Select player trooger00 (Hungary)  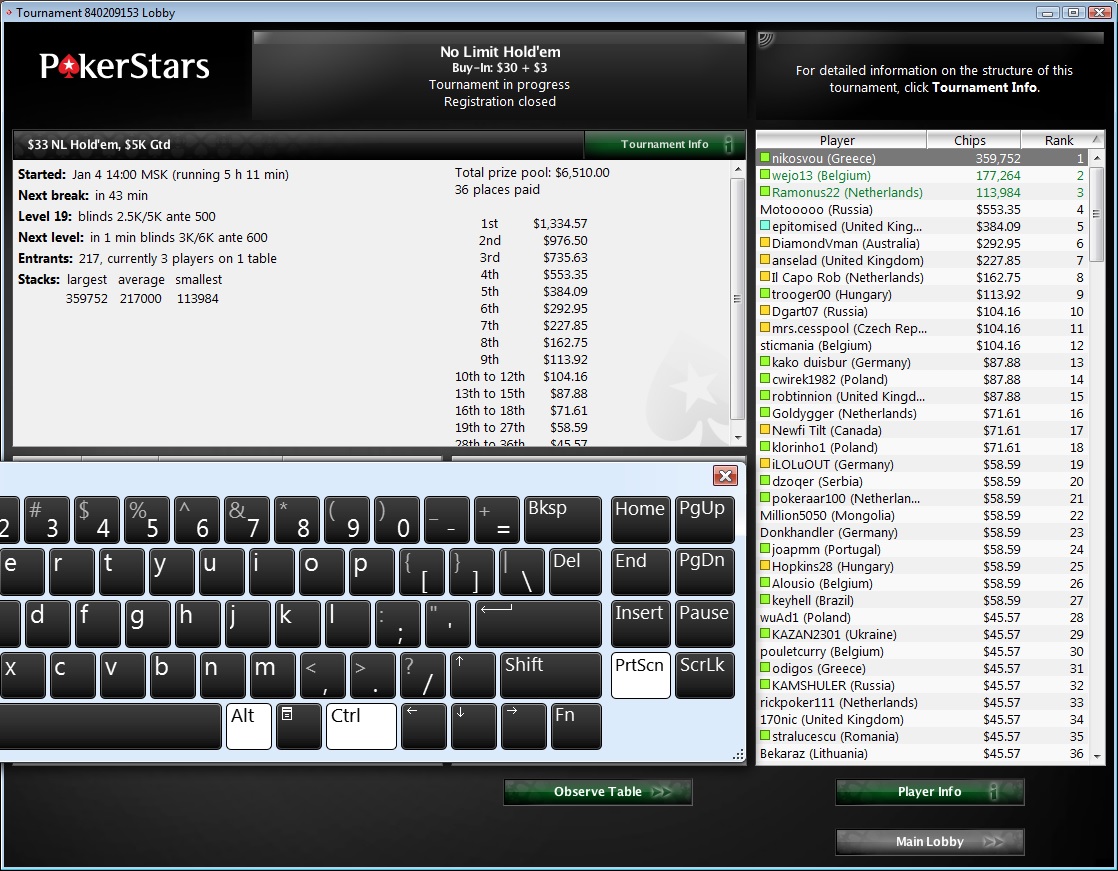click(923, 294)
